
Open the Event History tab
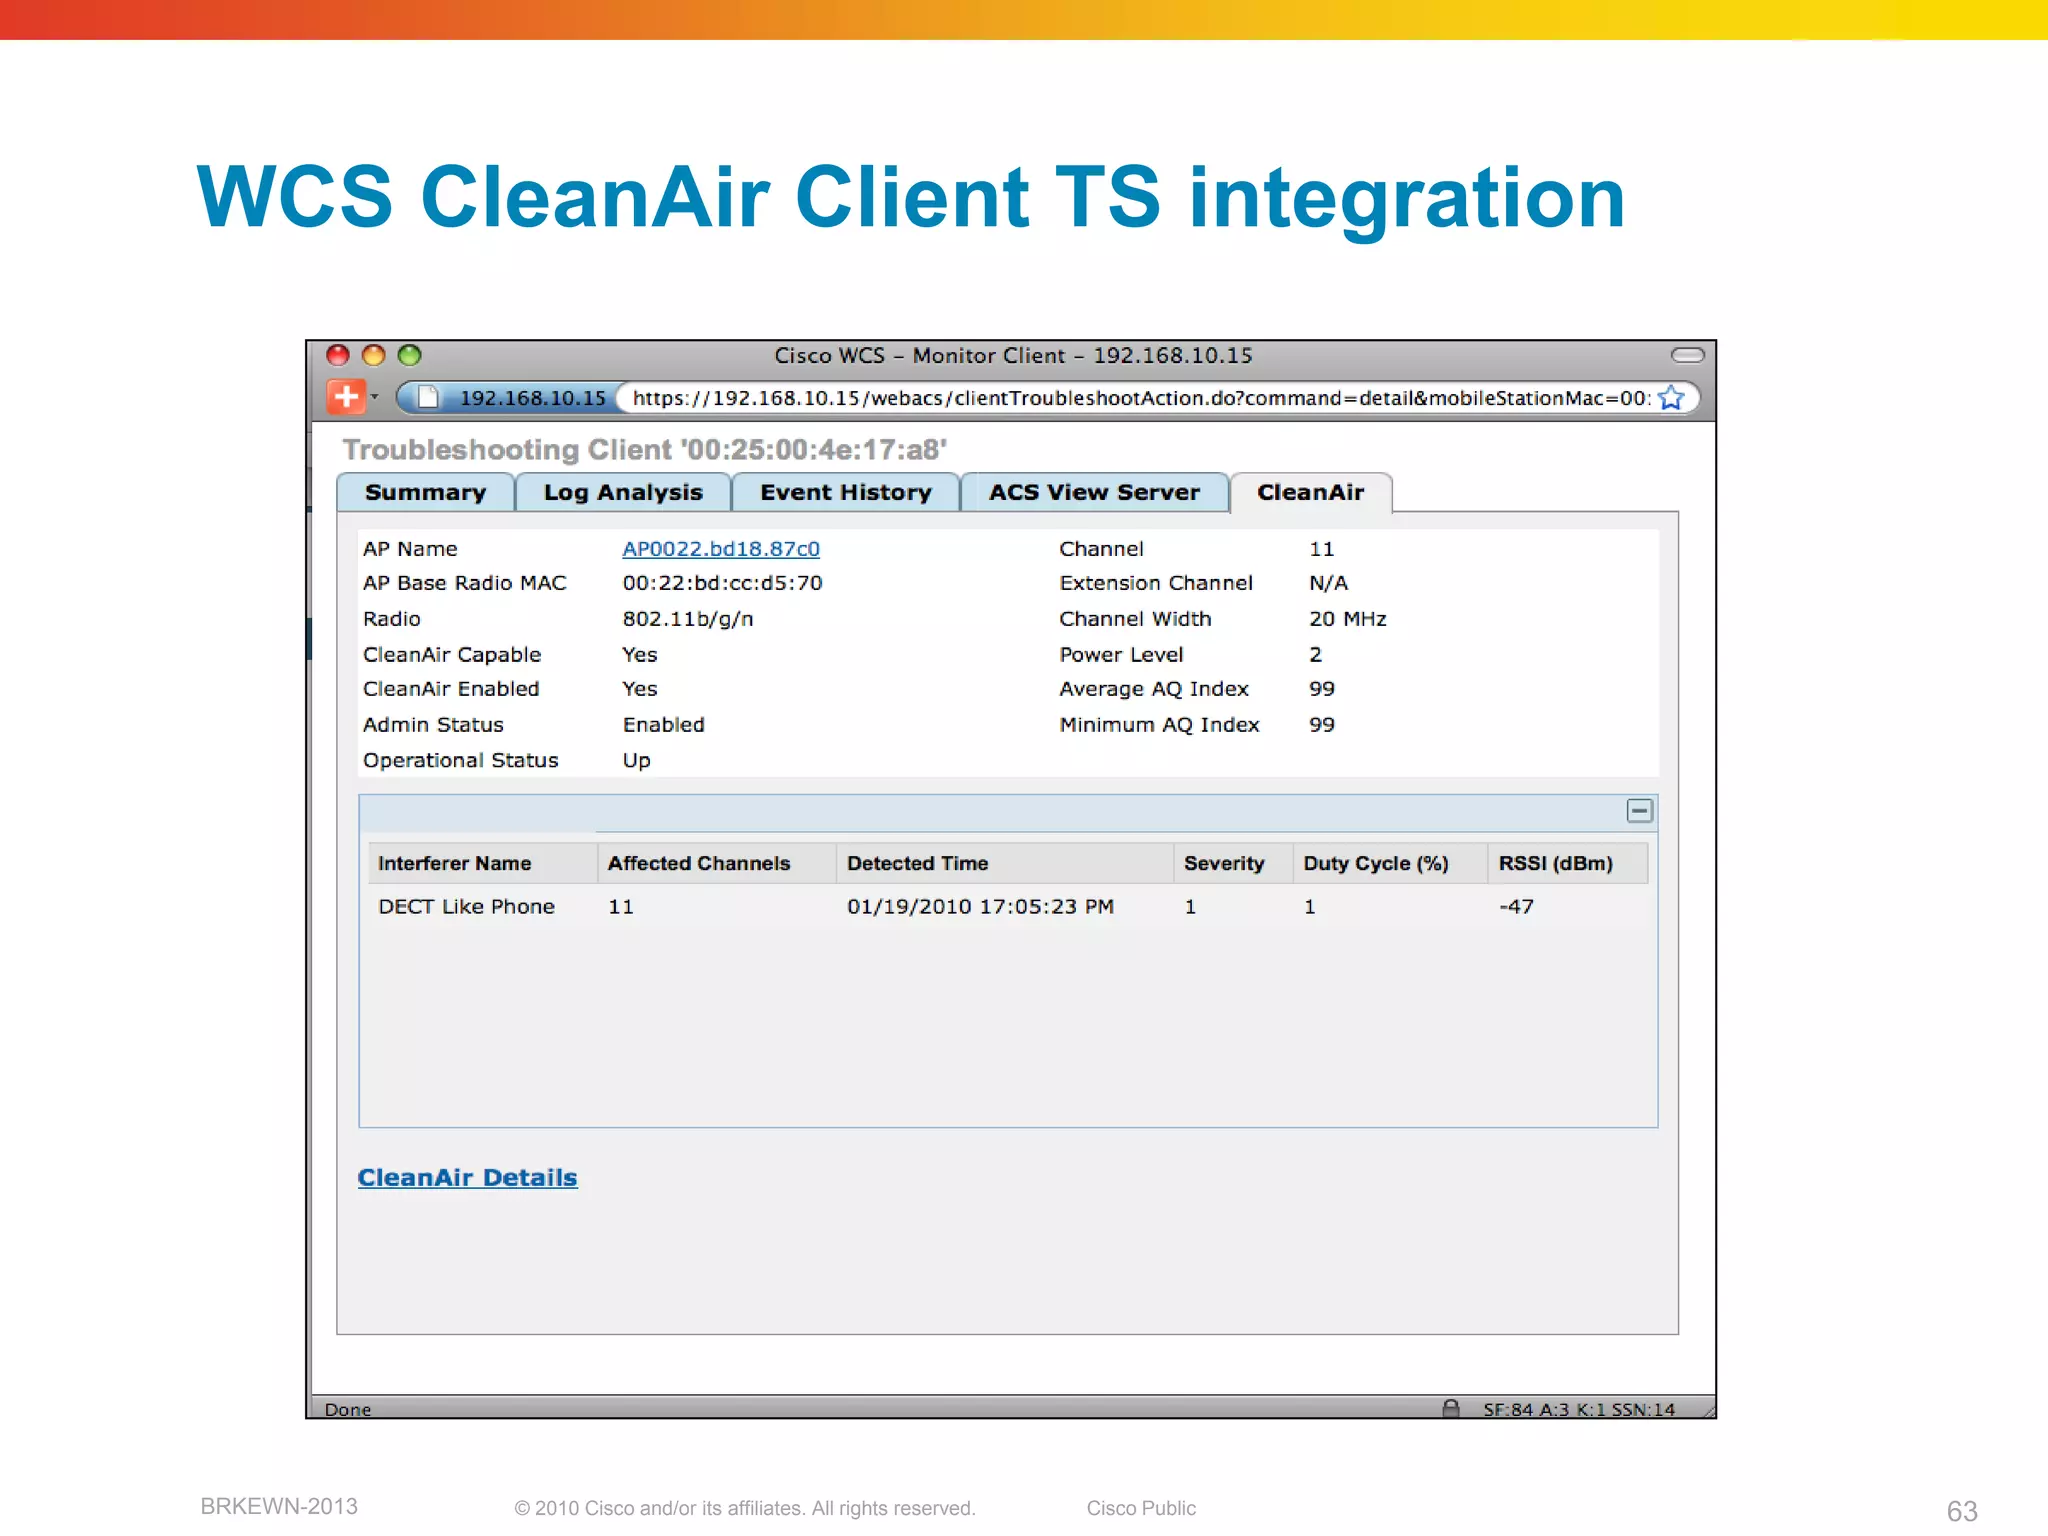[x=846, y=492]
